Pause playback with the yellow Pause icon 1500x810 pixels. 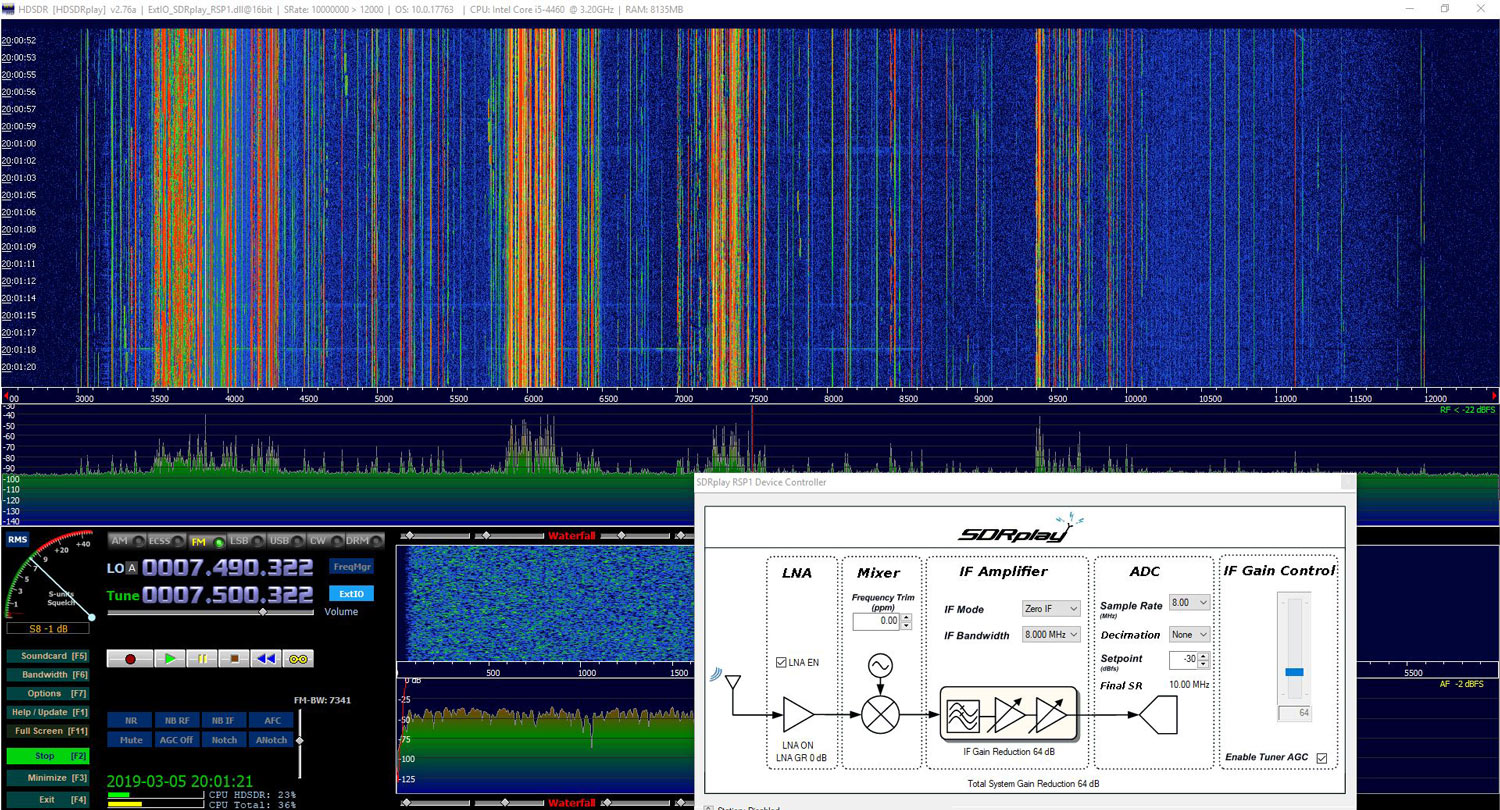point(201,659)
